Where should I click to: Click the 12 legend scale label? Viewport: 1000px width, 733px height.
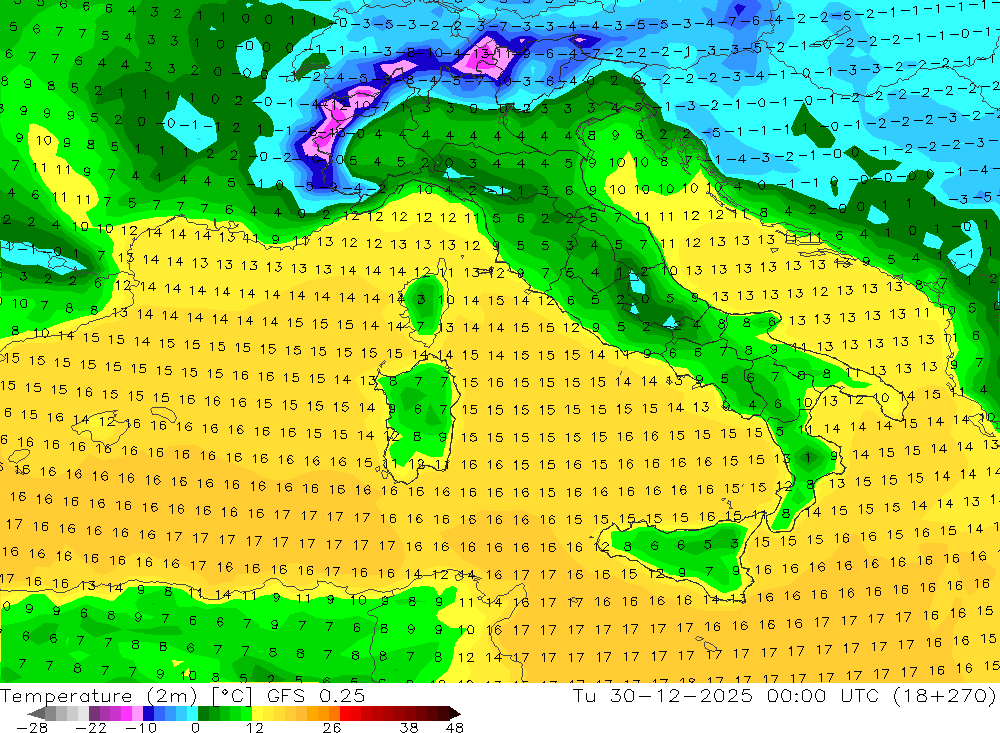255,727
